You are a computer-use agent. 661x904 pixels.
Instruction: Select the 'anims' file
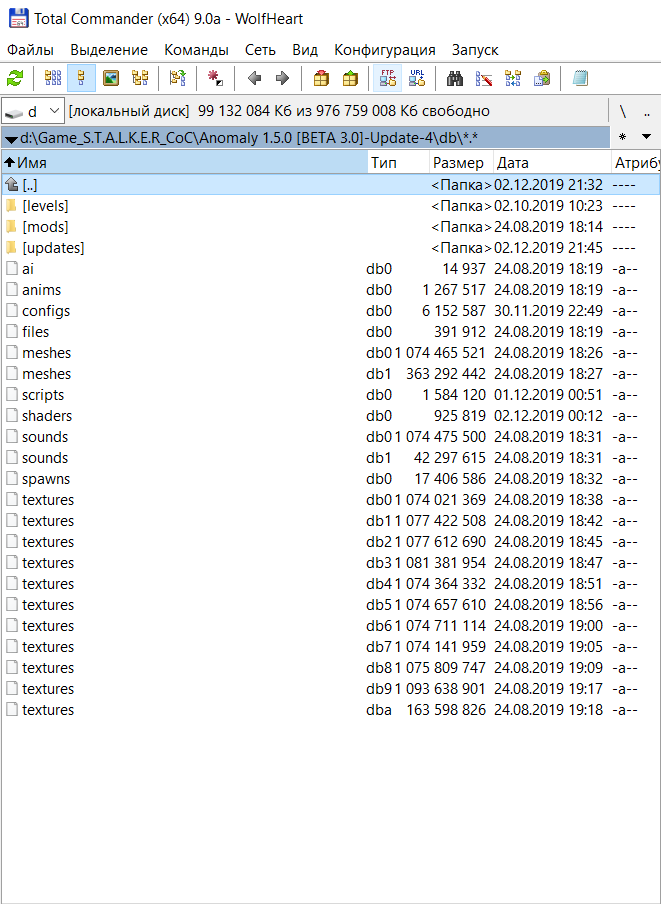tap(331, 289)
